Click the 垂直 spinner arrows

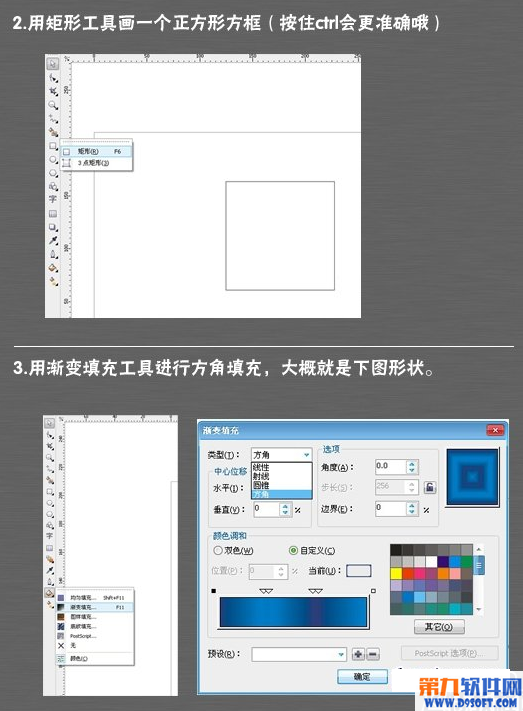click(285, 509)
